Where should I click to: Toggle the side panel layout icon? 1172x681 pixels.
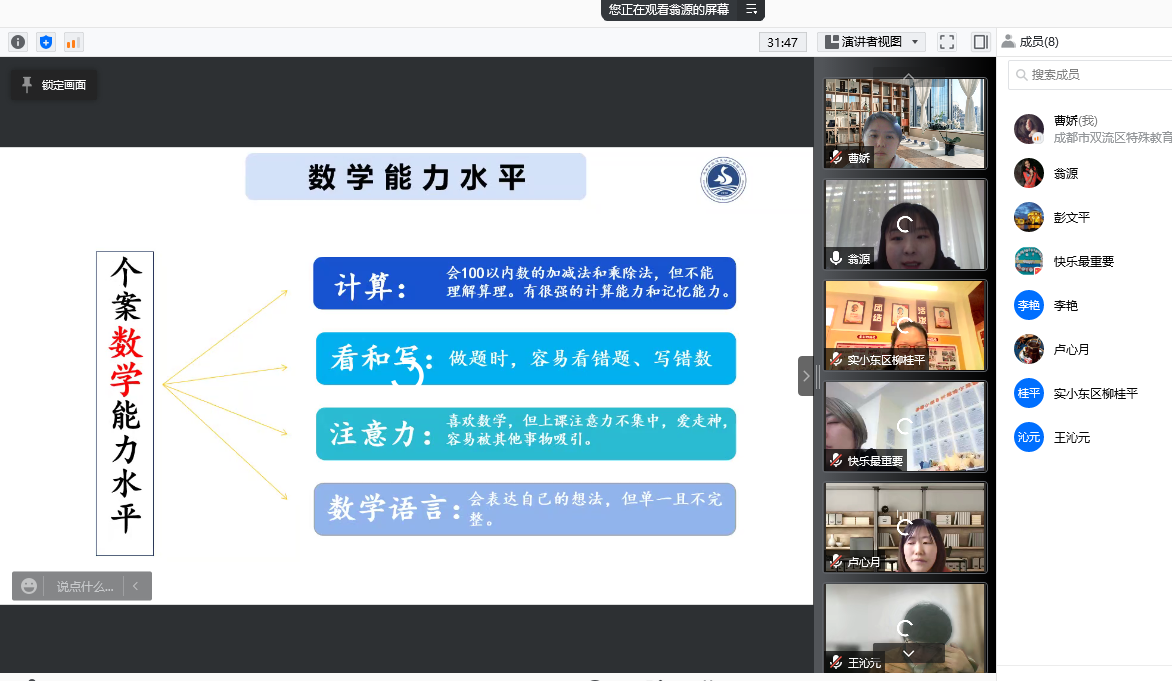tap(980, 42)
